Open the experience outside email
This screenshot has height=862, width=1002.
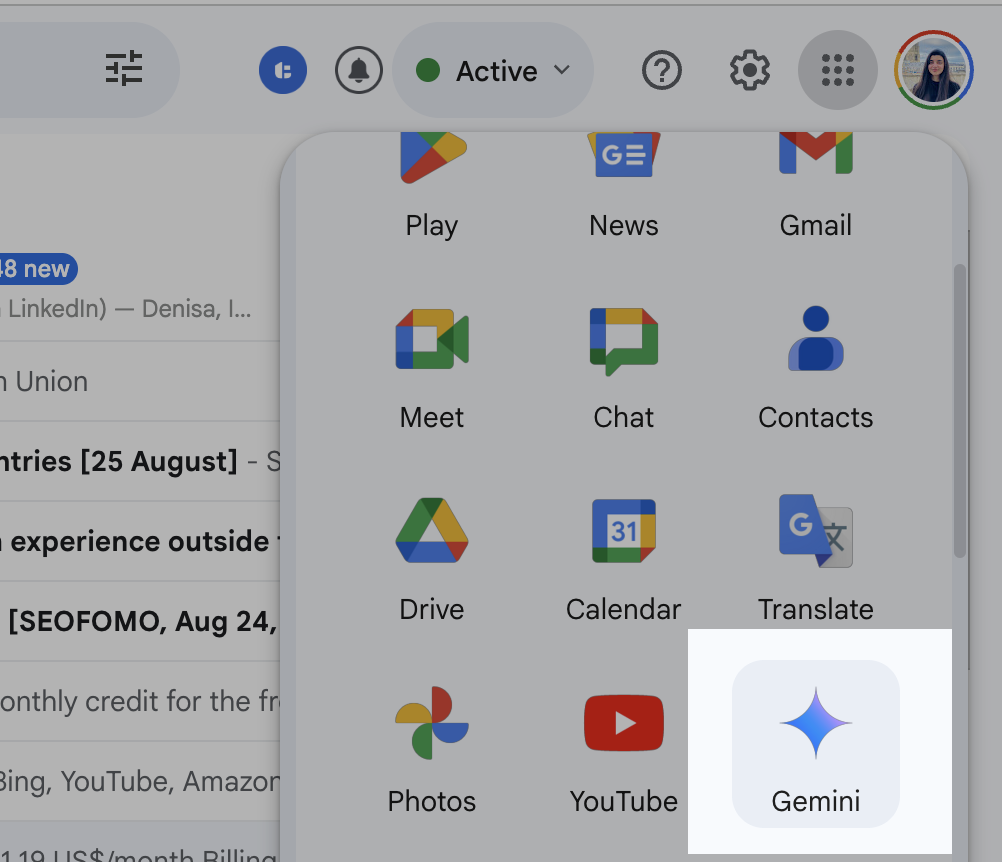click(139, 541)
